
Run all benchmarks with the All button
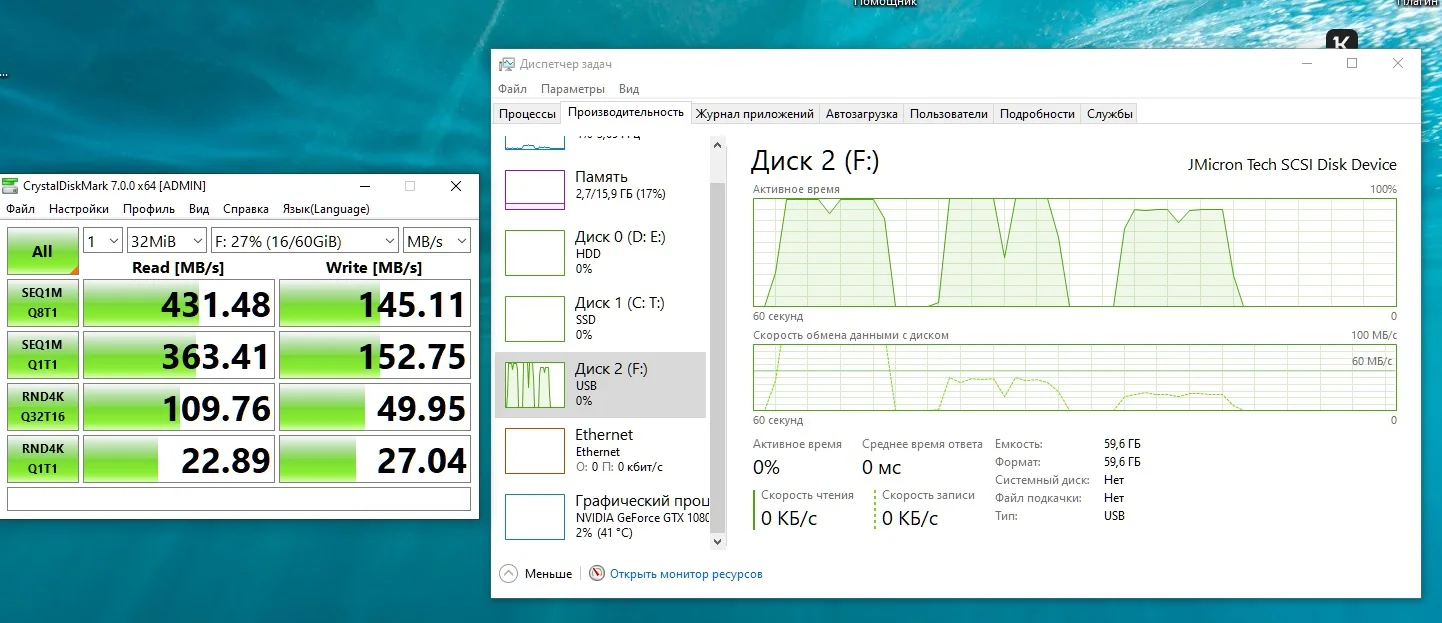coord(42,251)
